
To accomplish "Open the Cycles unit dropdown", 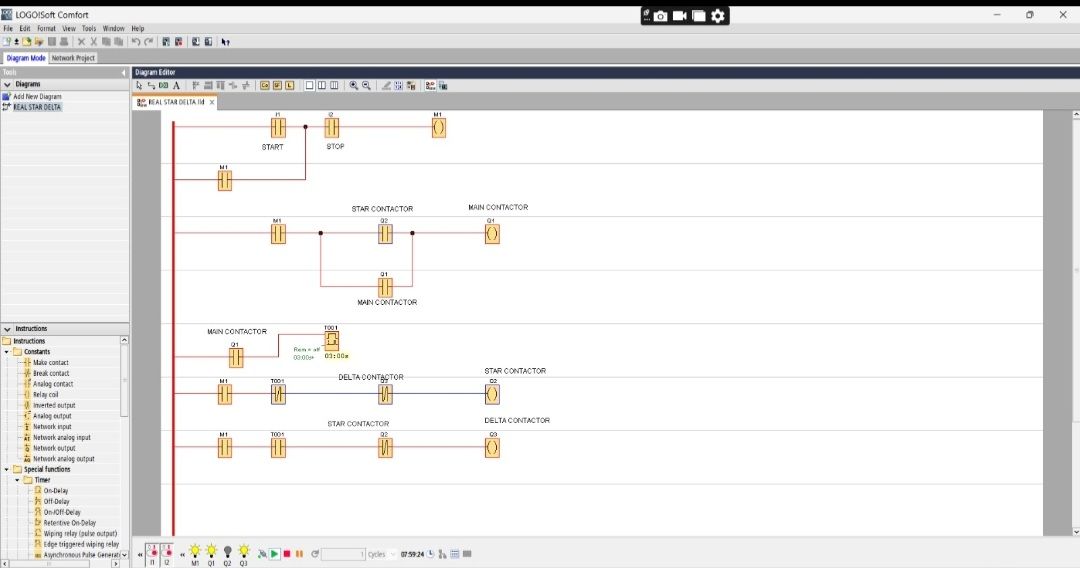I will [393, 554].
